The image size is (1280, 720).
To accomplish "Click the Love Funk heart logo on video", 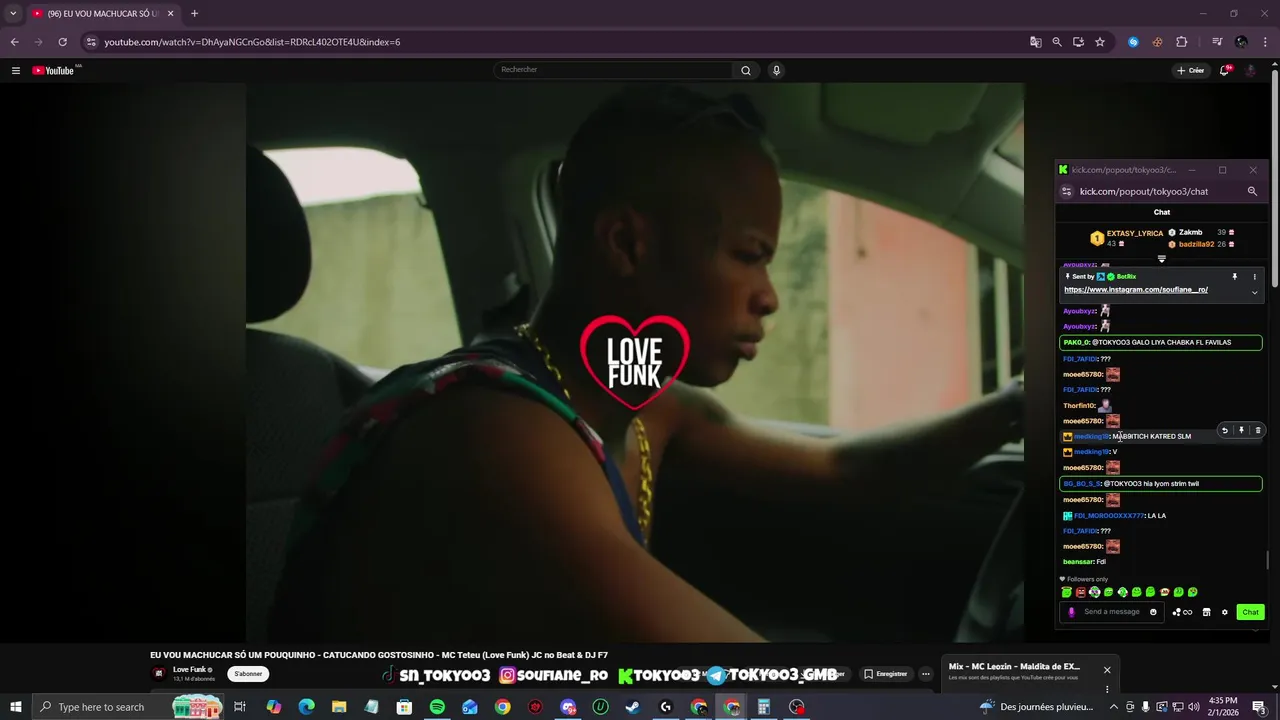I will coord(635,362).
